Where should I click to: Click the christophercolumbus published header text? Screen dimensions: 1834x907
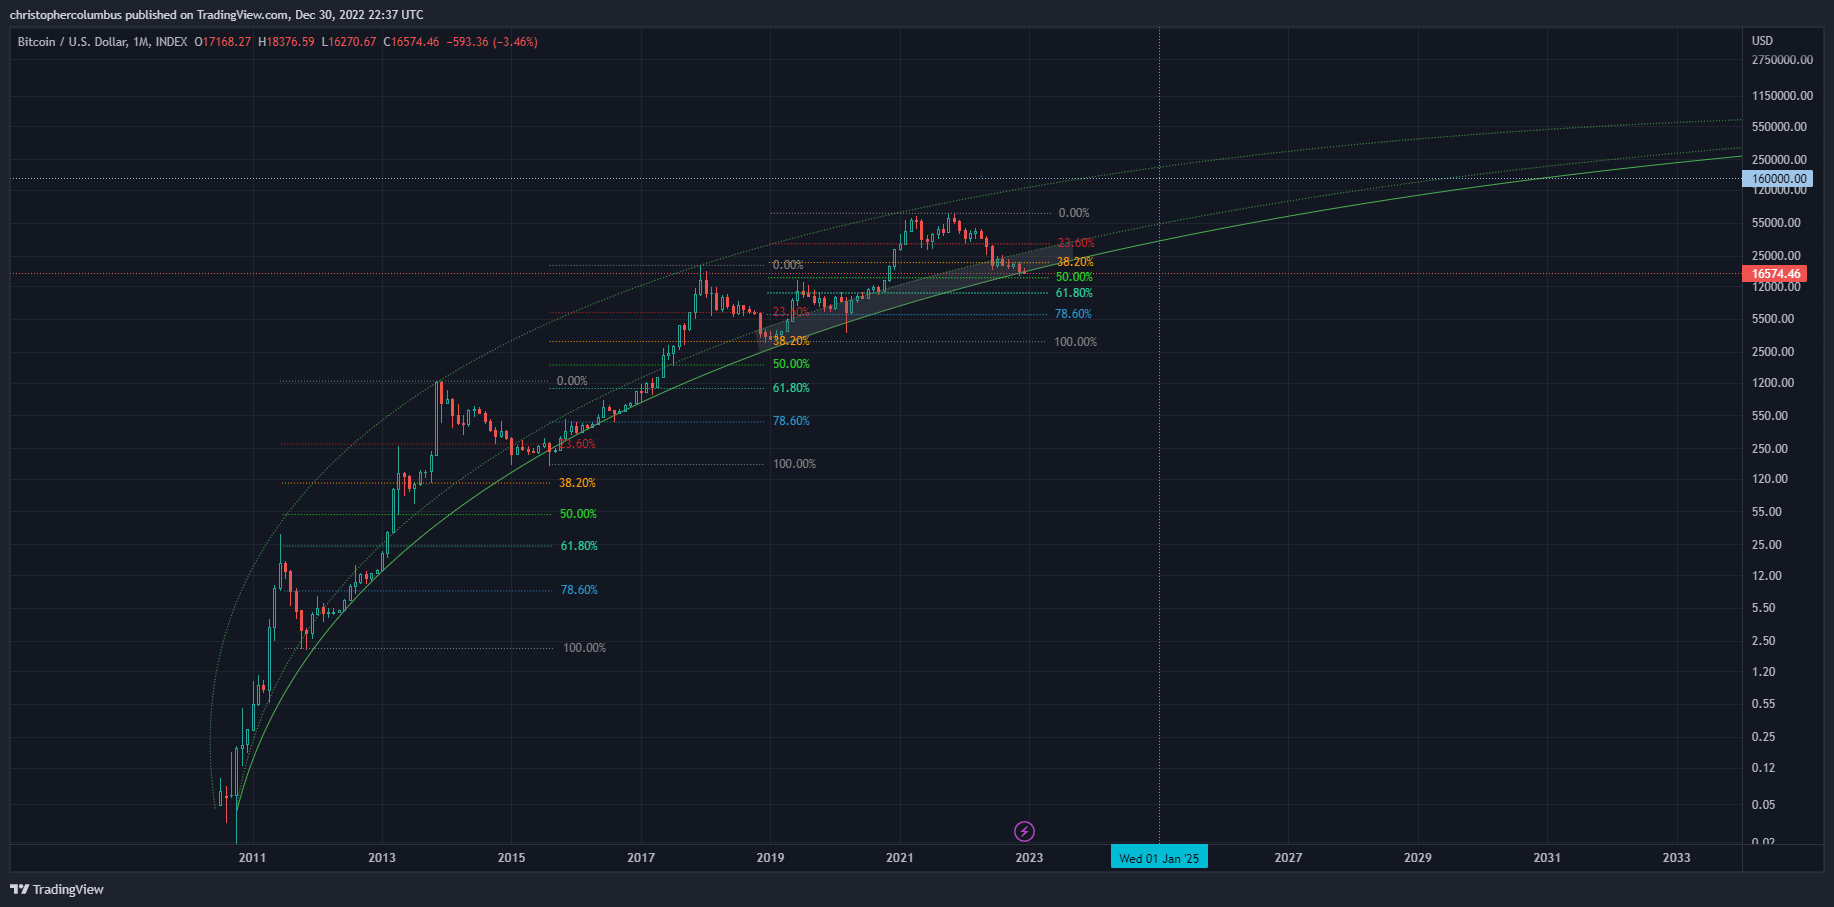tap(216, 15)
